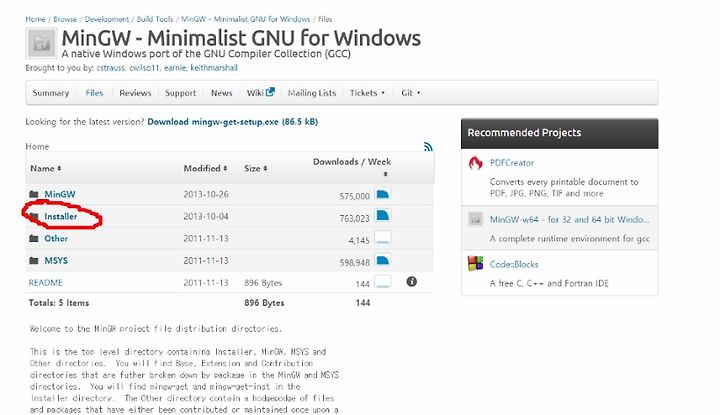Screen dimensions: 720x415
Task: Open the MinGW folder link
Action: tap(60, 194)
